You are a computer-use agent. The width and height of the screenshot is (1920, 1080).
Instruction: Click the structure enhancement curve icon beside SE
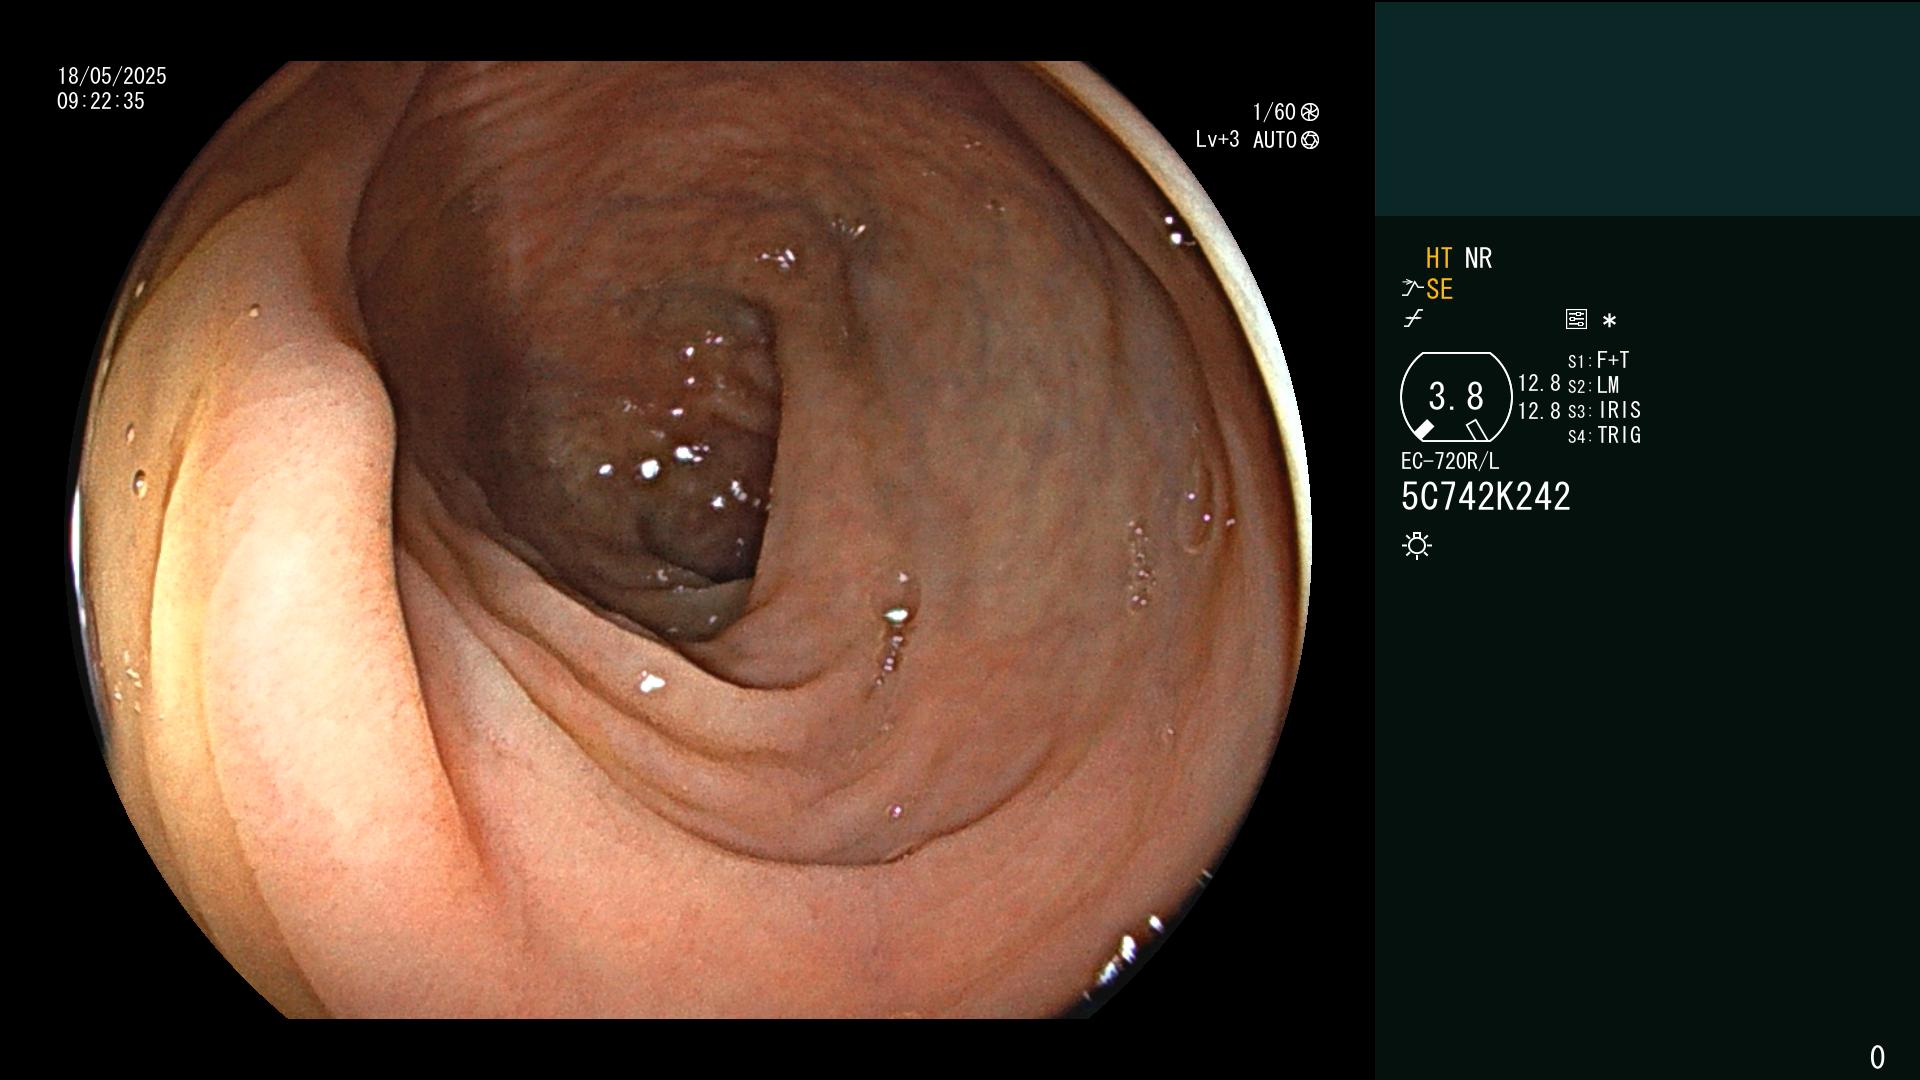(x=1412, y=289)
